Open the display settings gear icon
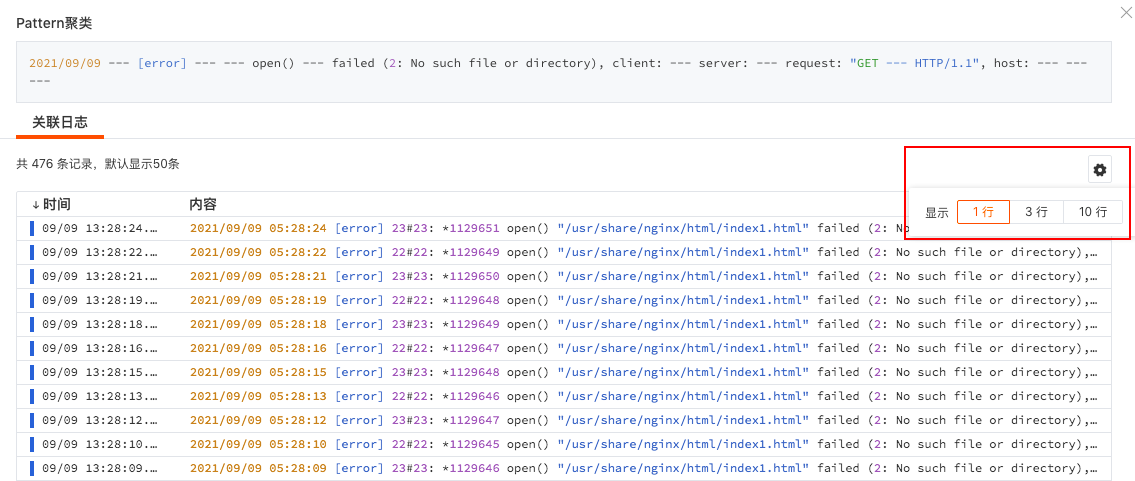 click(x=1100, y=170)
